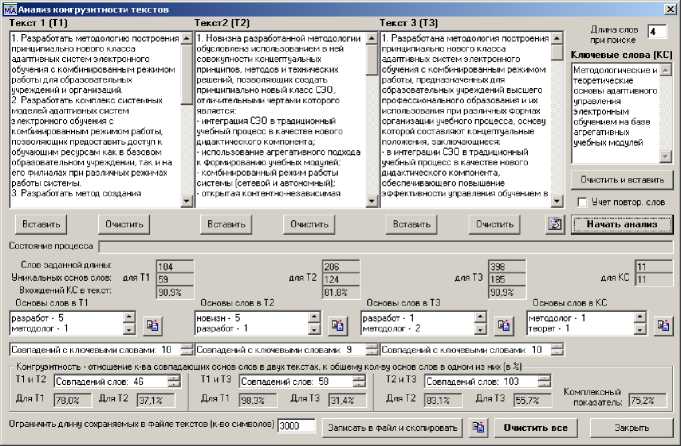Click Очистить button under Текст 3

tap(495, 224)
